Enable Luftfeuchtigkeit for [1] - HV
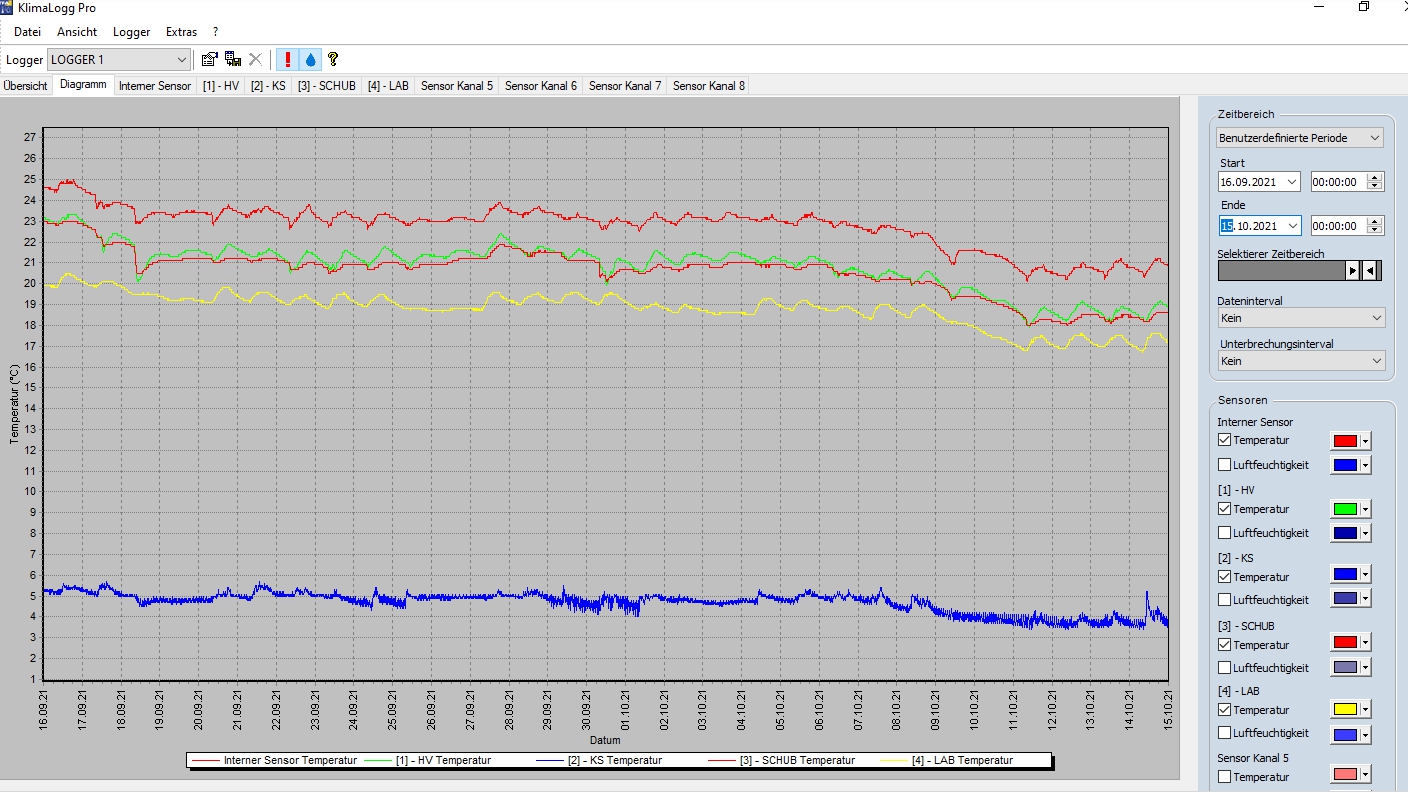 click(x=1224, y=533)
